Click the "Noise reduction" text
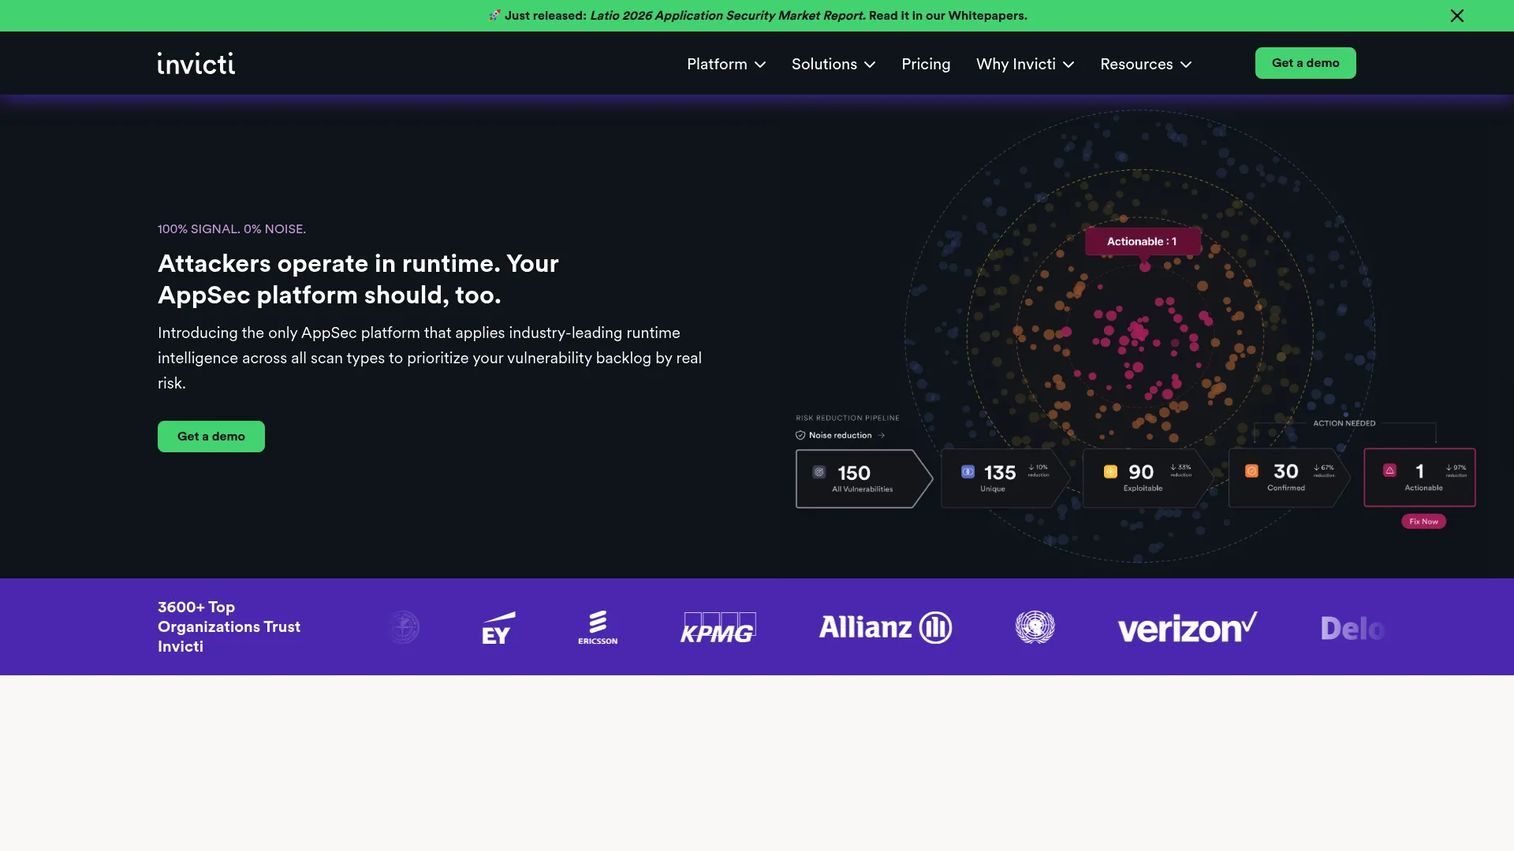The image size is (1514, 851). (x=840, y=435)
